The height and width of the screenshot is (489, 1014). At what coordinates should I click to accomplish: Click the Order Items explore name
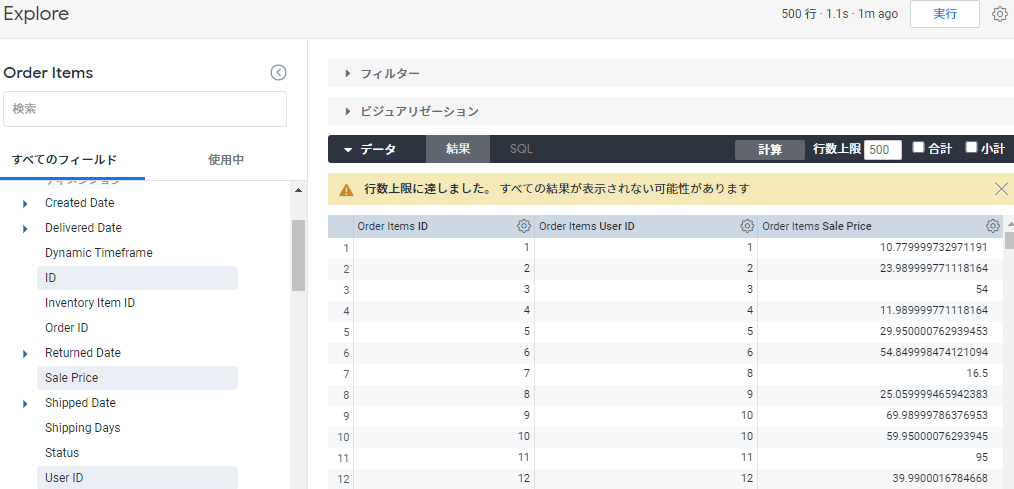(49, 73)
